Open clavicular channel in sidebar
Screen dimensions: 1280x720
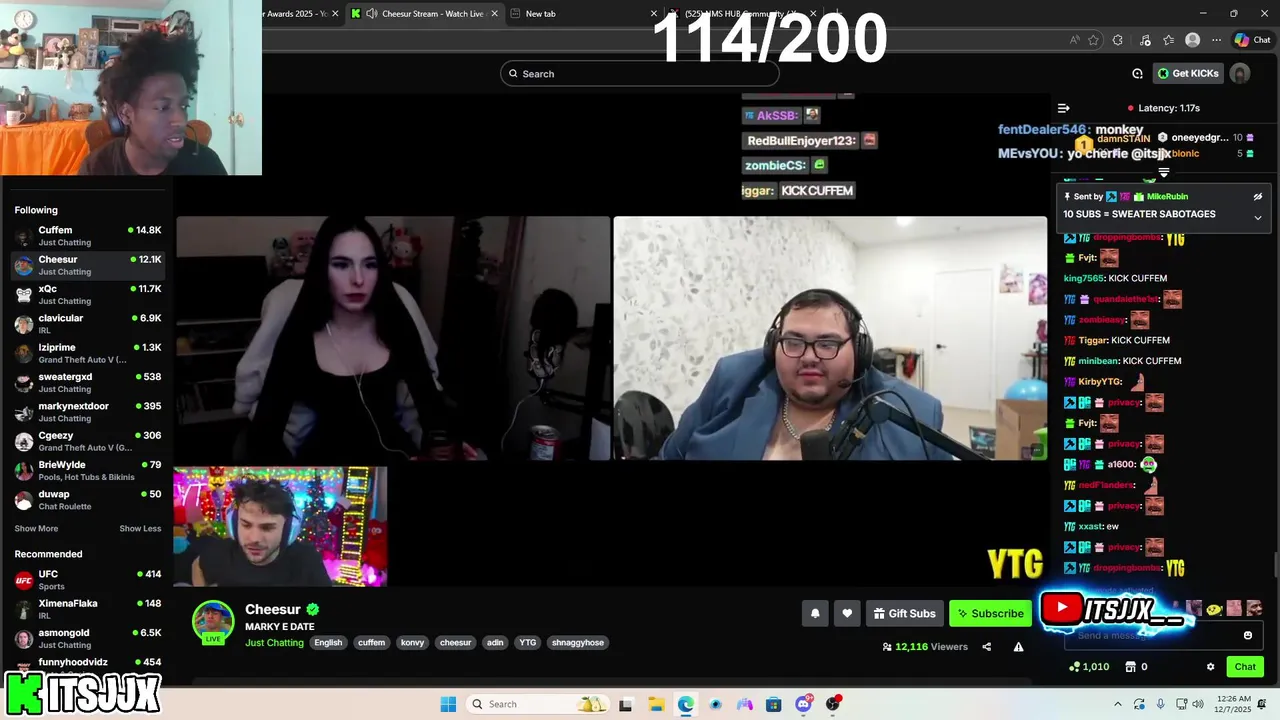[88, 323]
